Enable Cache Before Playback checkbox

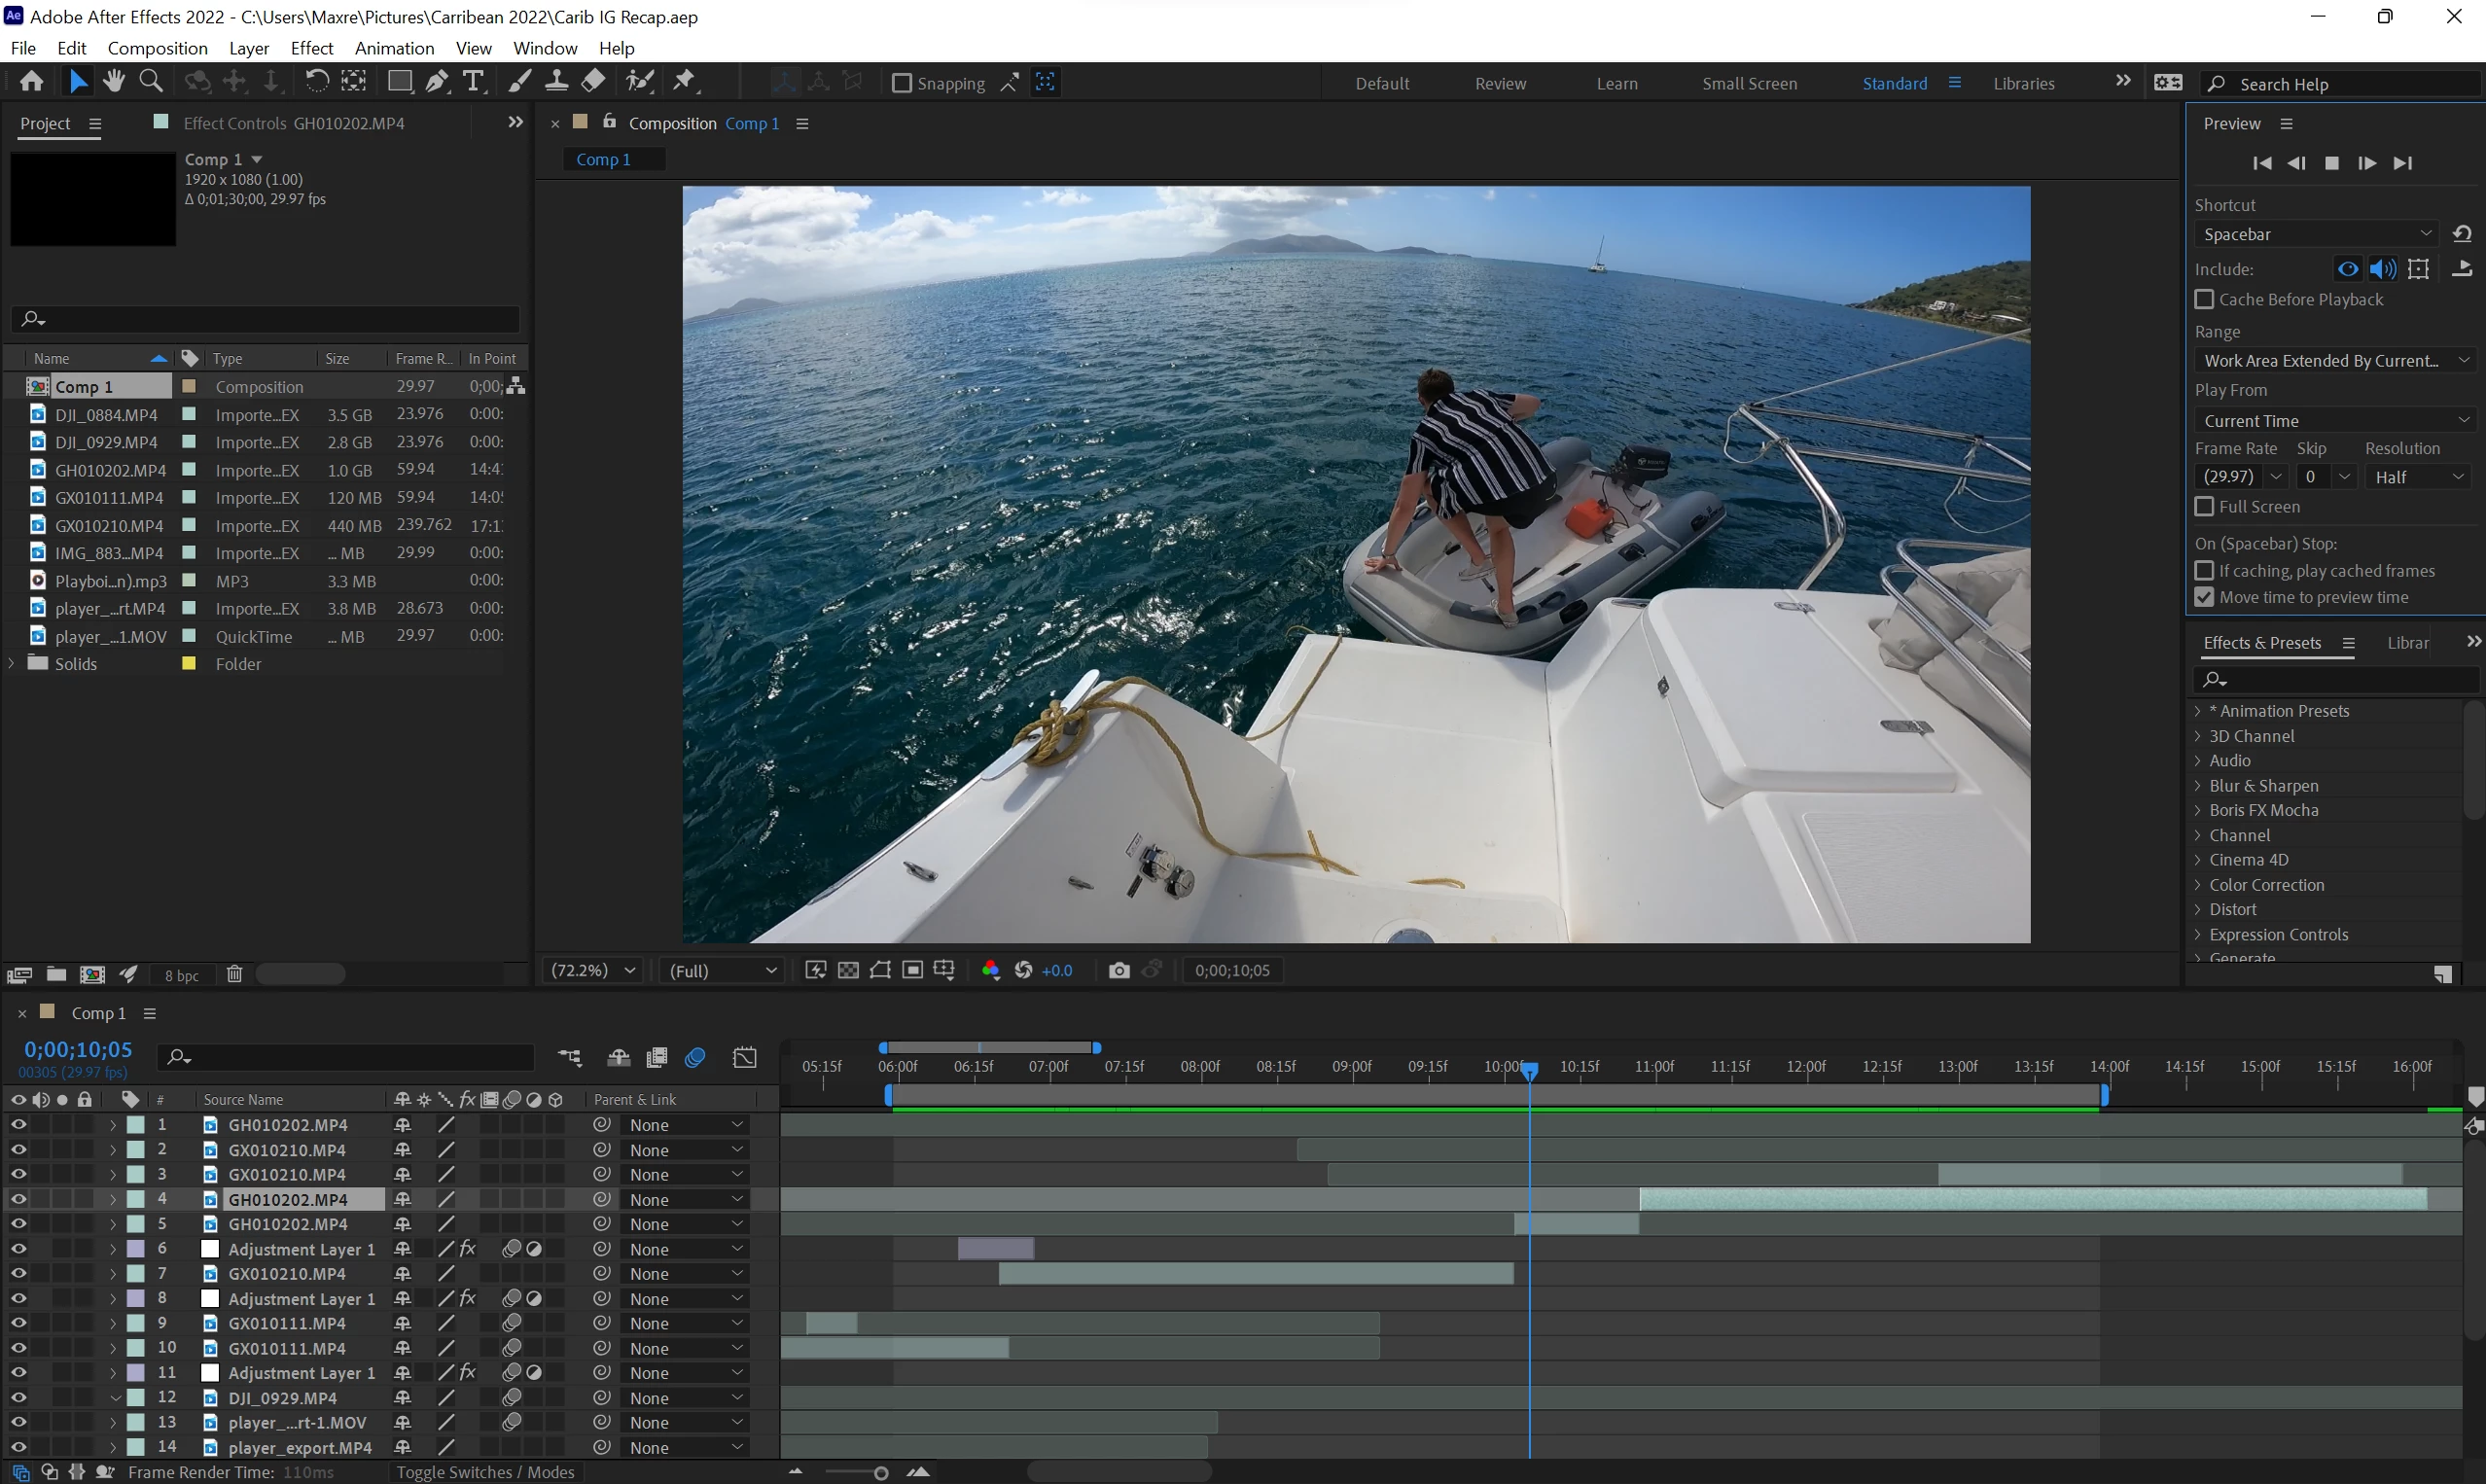(x=2204, y=300)
